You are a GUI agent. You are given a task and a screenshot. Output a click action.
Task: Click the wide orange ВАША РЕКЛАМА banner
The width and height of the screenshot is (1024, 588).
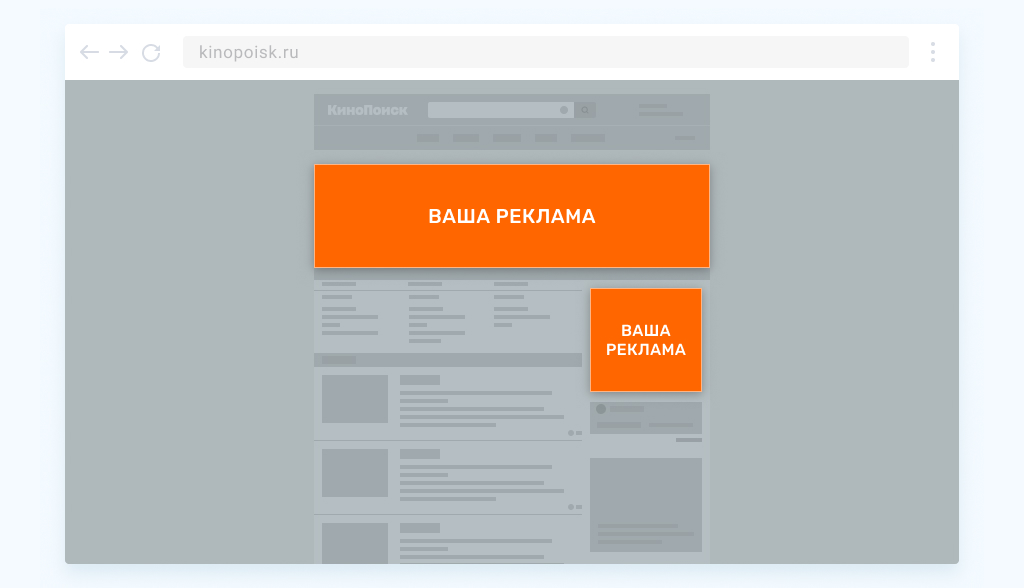(512, 216)
